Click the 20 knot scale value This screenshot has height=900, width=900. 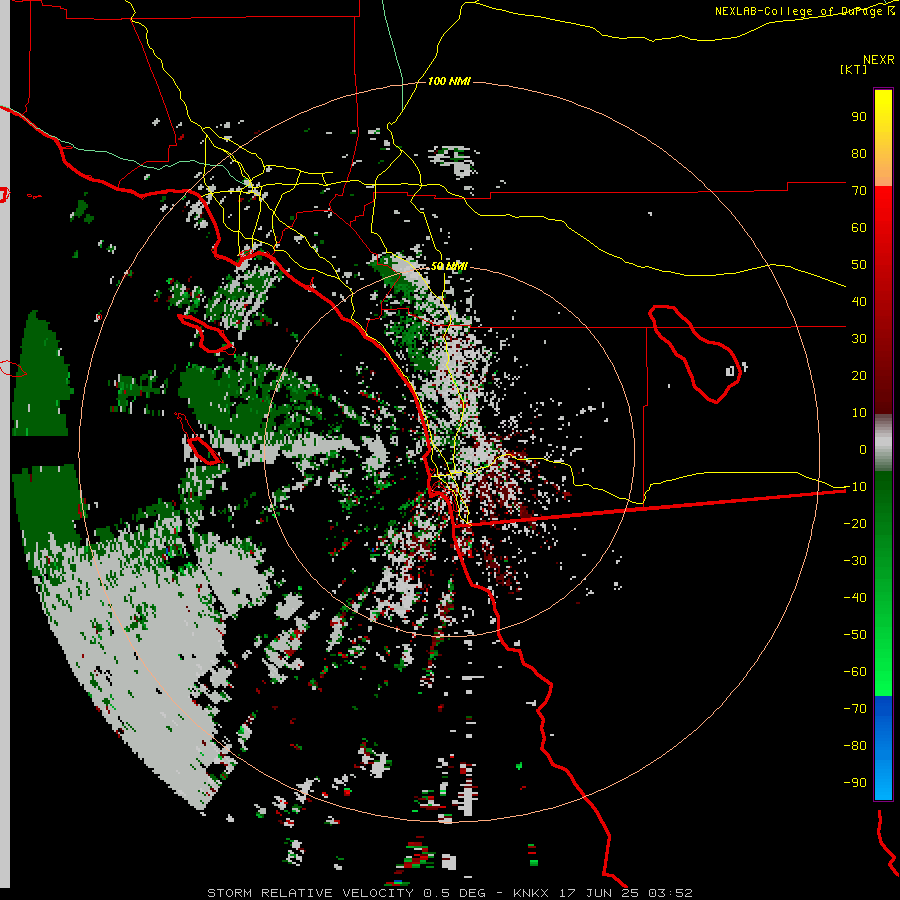[859, 375]
